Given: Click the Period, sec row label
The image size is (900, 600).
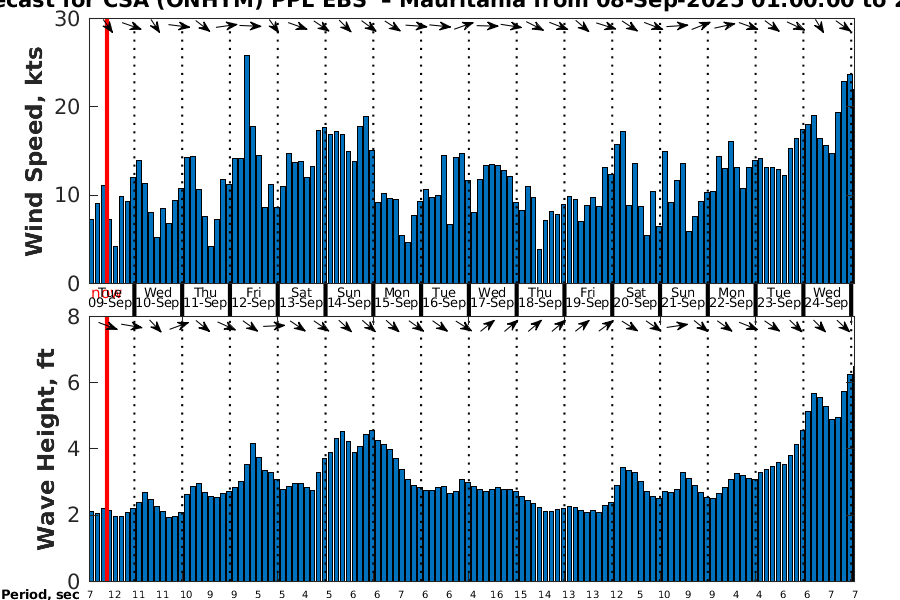Looking at the screenshot, I should [x=40, y=594].
